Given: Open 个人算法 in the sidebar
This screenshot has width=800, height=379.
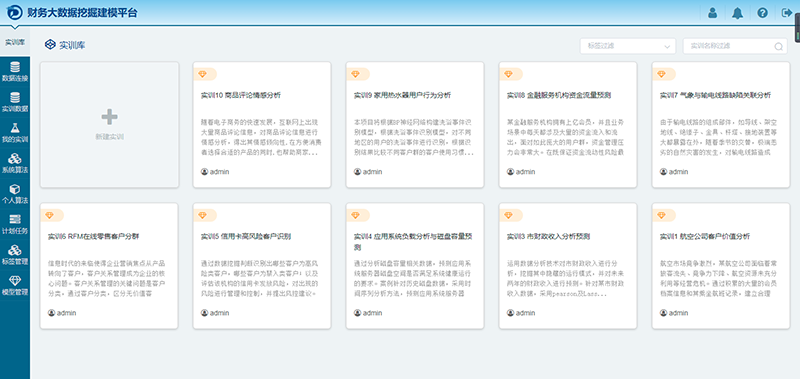Looking at the screenshot, I should click(x=15, y=194).
